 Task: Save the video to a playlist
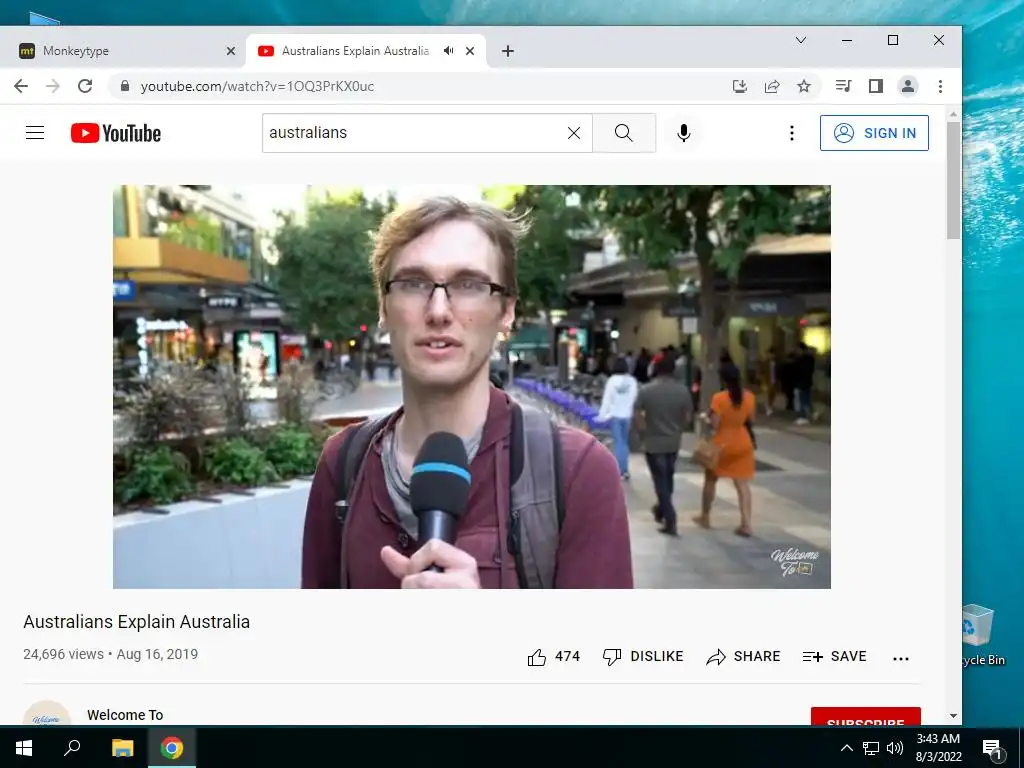point(834,656)
